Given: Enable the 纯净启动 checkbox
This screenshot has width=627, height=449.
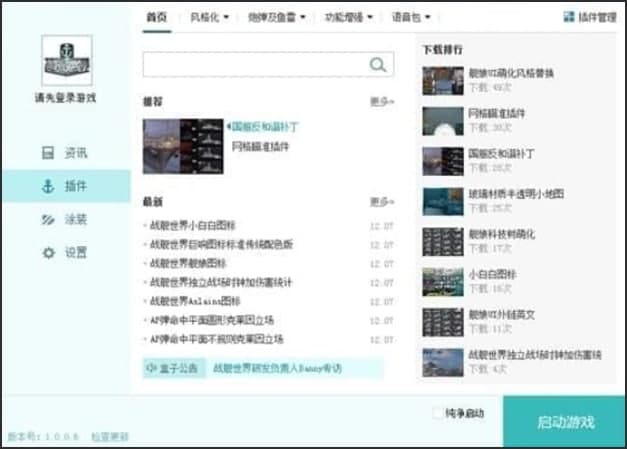Looking at the screenshot, I should 437,412.
